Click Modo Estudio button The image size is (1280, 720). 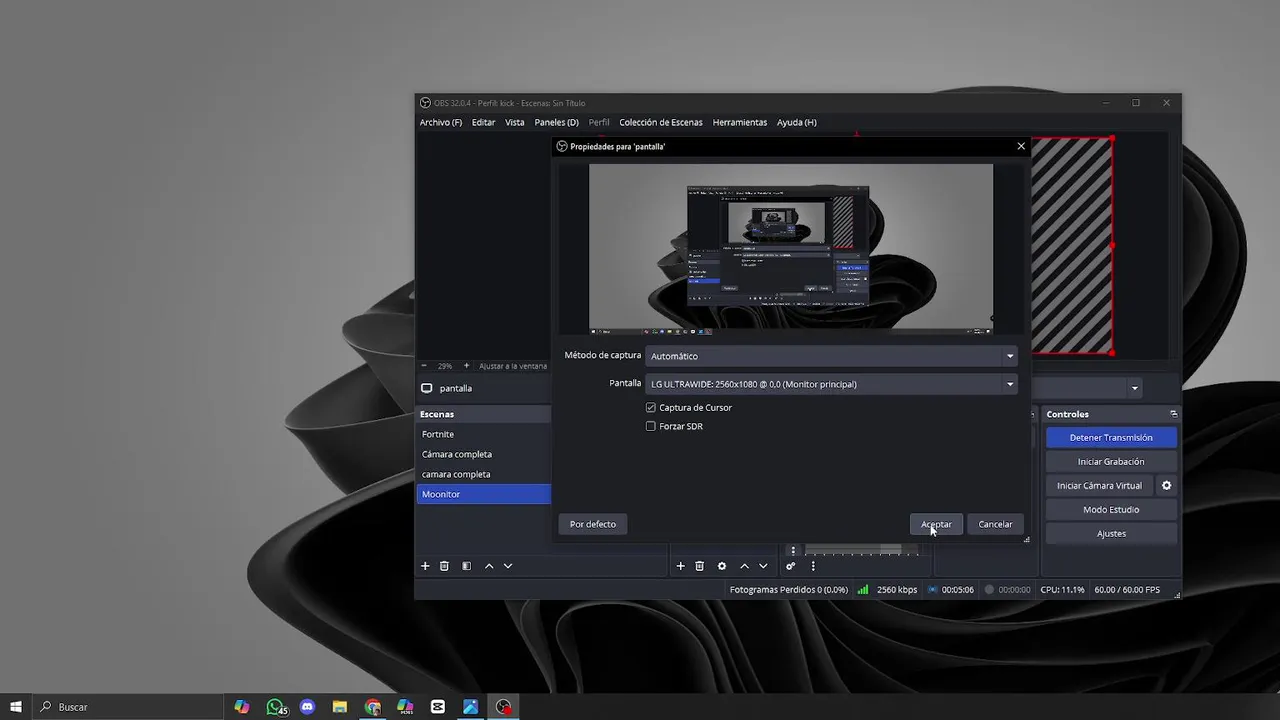(1111, 509)
